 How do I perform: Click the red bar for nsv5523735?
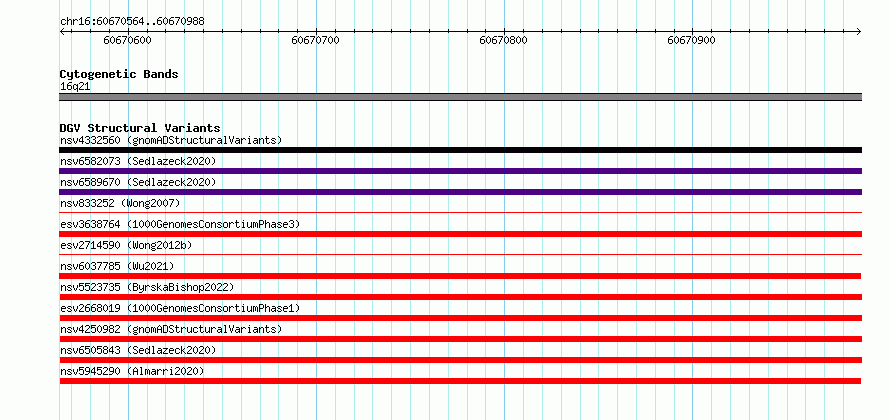460,297
